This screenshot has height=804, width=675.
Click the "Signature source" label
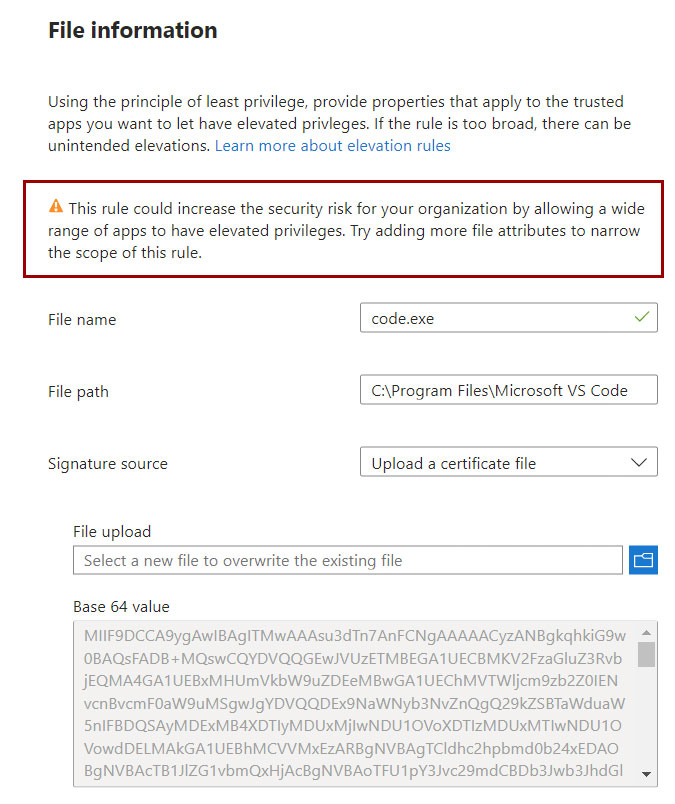[108, 464]
